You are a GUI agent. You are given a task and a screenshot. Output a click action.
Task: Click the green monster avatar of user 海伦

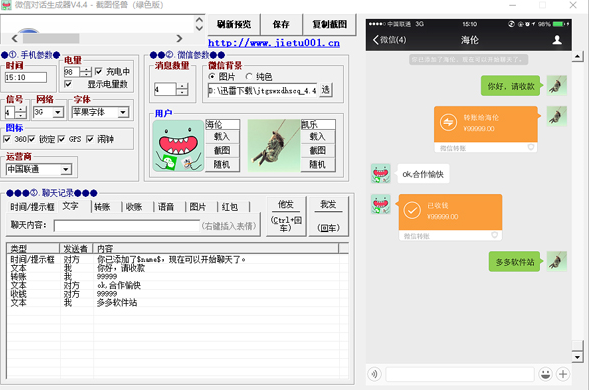point(178,146)
